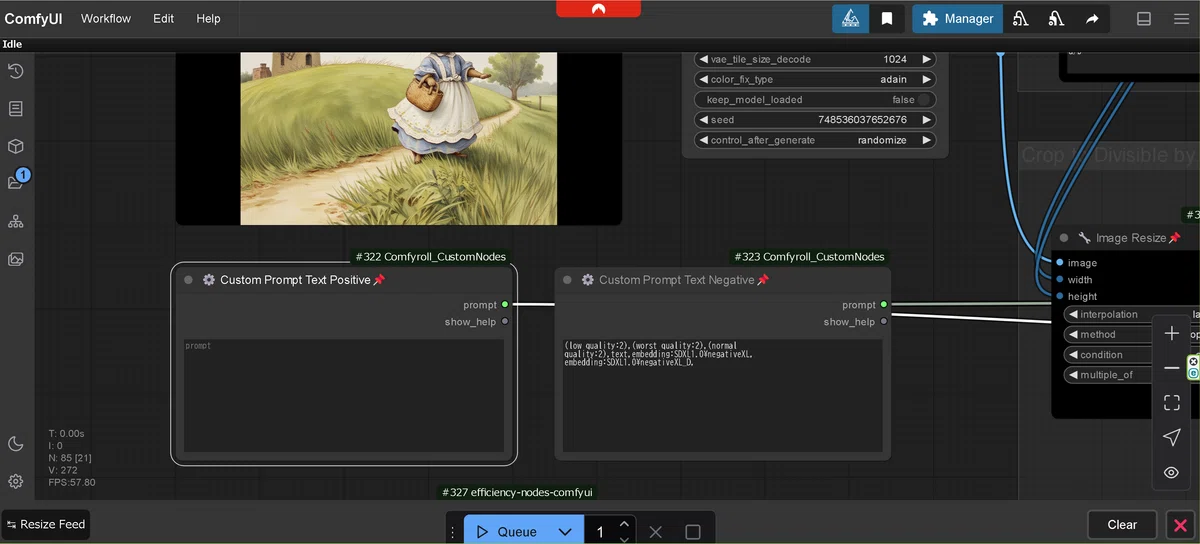Screen dimensions: 1200x544
Task: Click the show_help output socket on Negative node
Action: click(884, 322)
